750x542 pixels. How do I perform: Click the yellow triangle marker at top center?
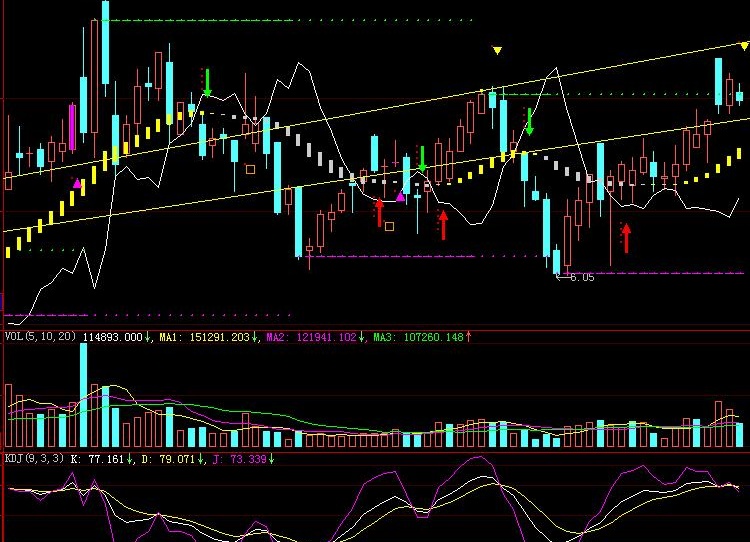coord(497,50)
